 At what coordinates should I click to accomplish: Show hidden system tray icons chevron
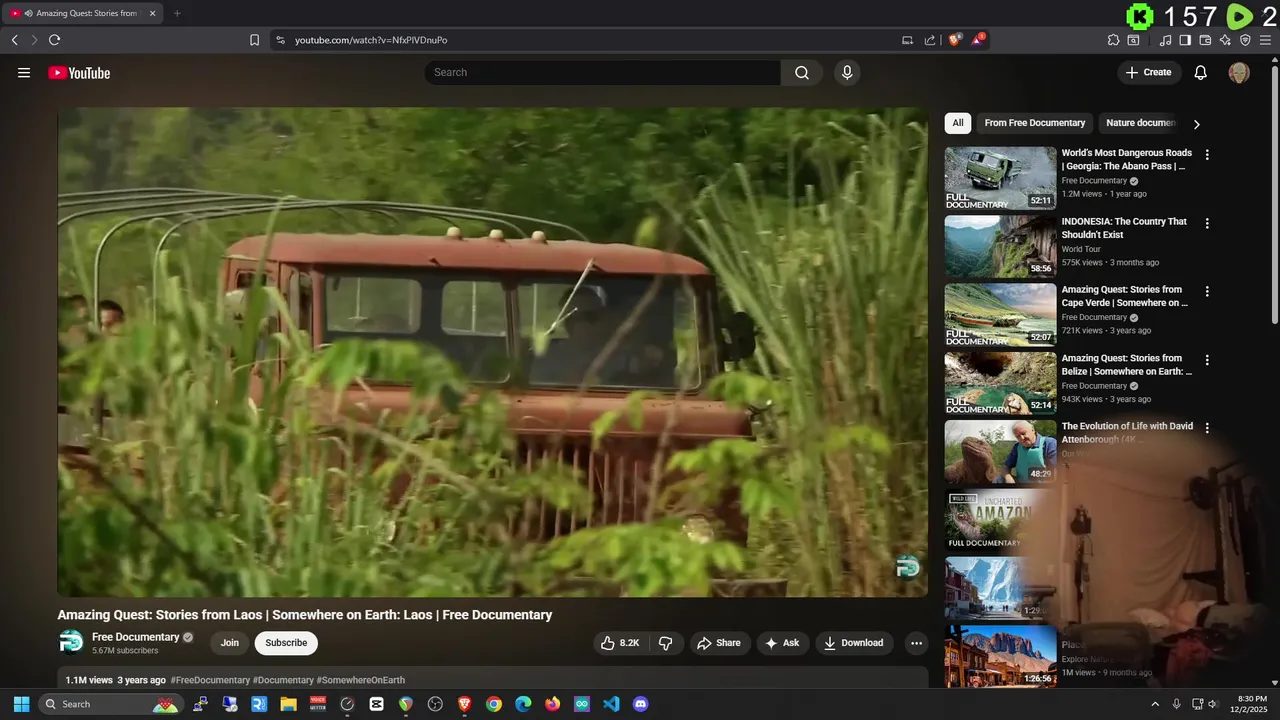[x=1156, y=704]
